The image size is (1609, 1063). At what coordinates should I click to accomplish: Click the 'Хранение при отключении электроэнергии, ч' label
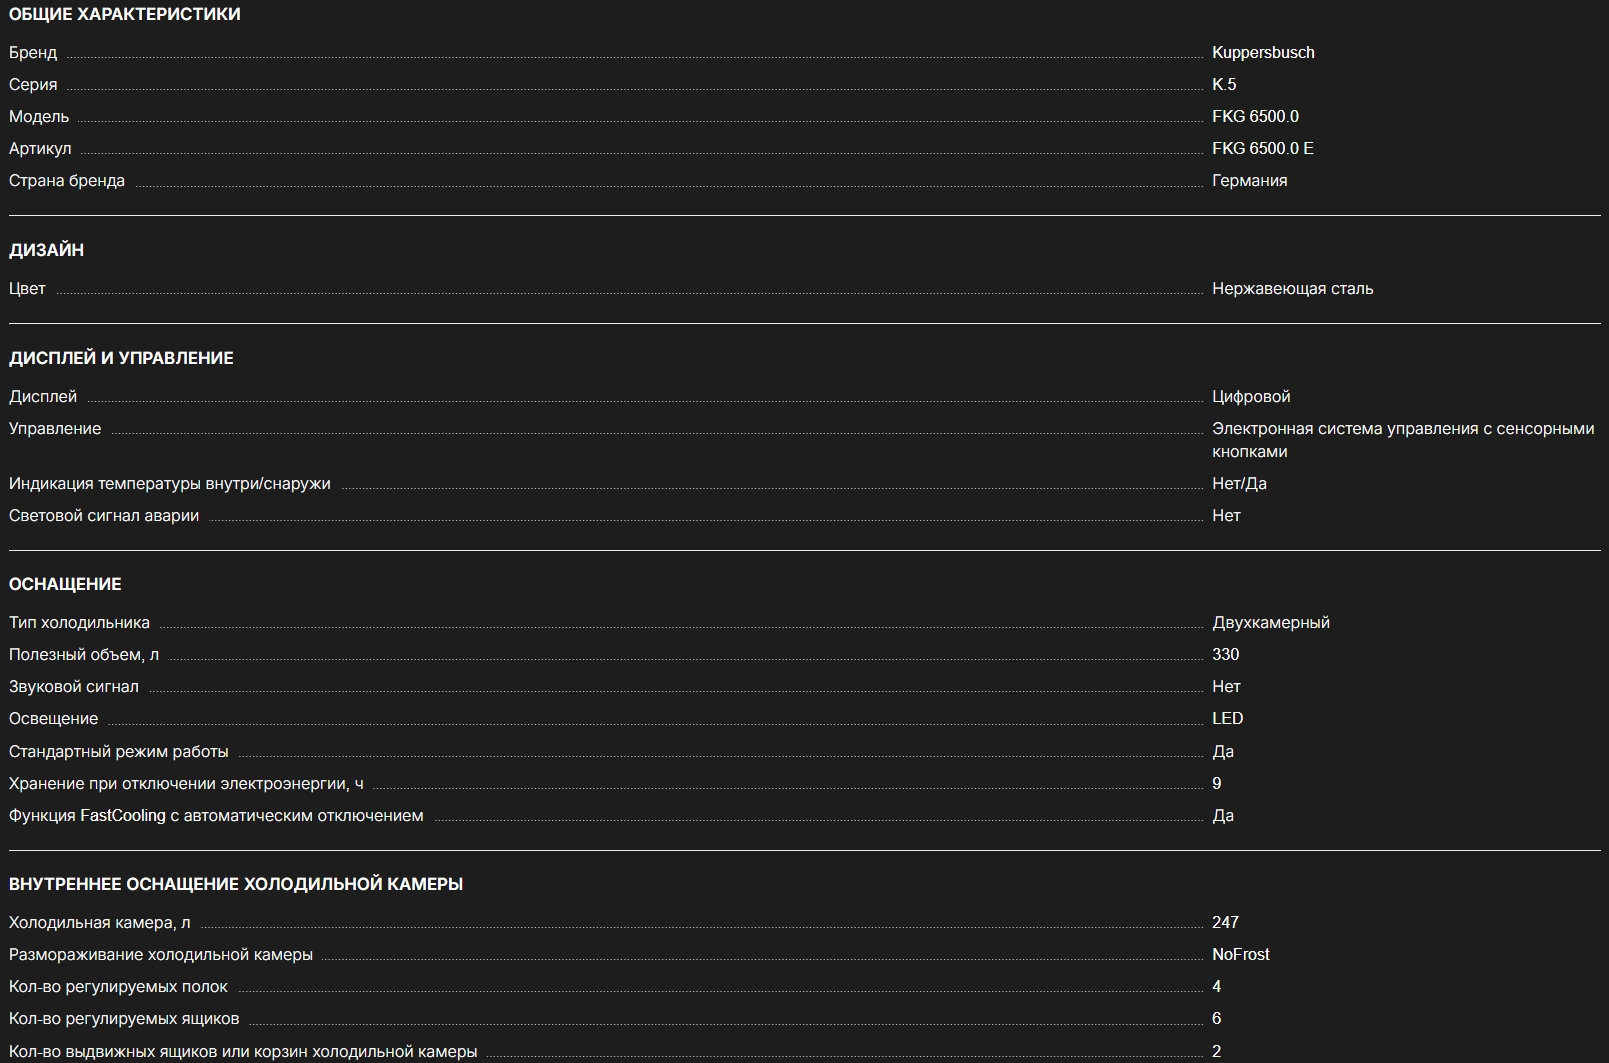tap(186, 783)
